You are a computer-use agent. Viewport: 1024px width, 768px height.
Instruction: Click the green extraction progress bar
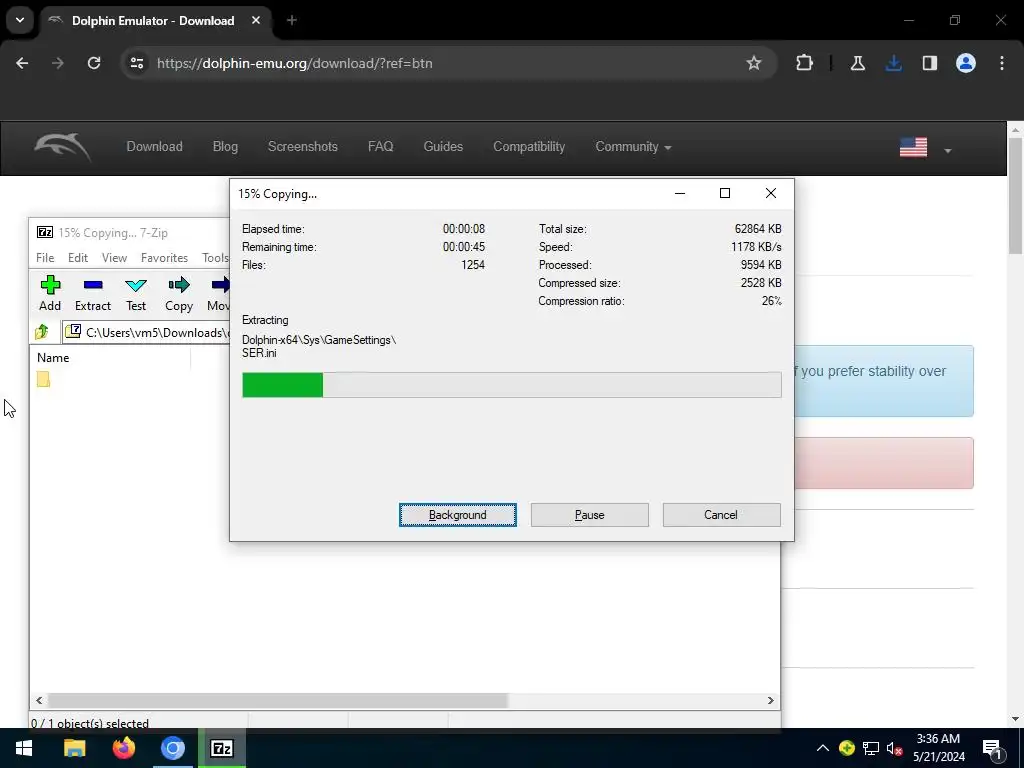[283, 385]
